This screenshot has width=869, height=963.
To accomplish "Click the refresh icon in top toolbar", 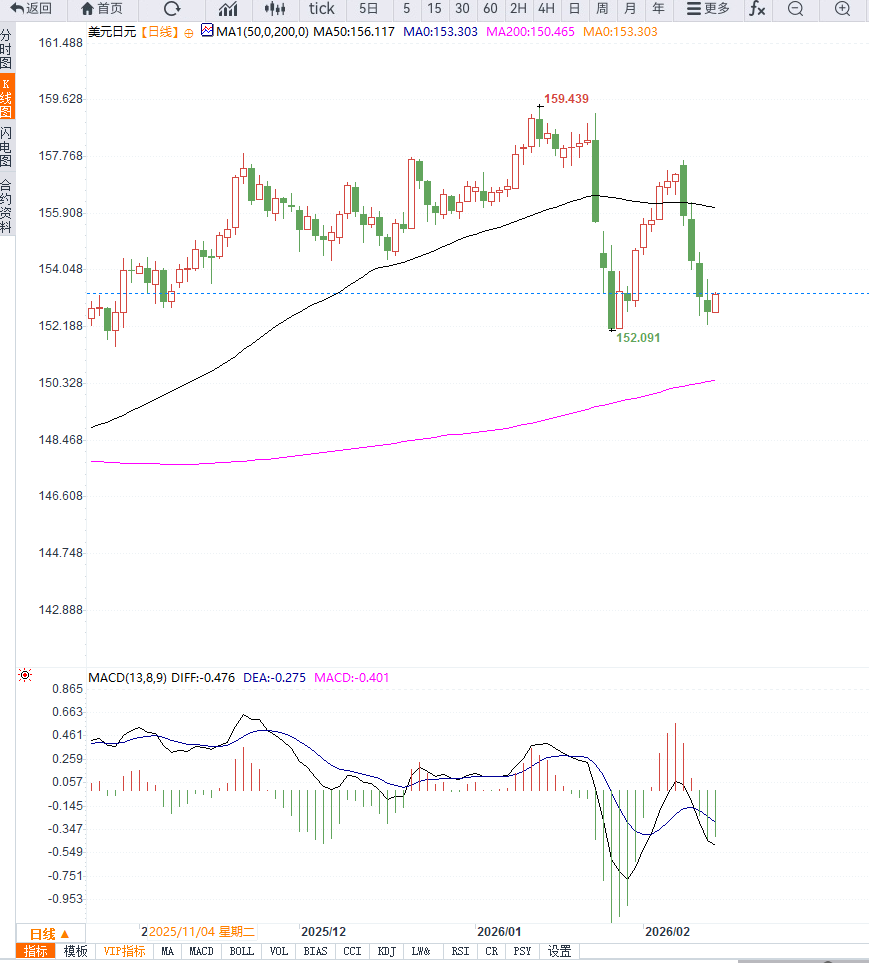I will (172, 9).
